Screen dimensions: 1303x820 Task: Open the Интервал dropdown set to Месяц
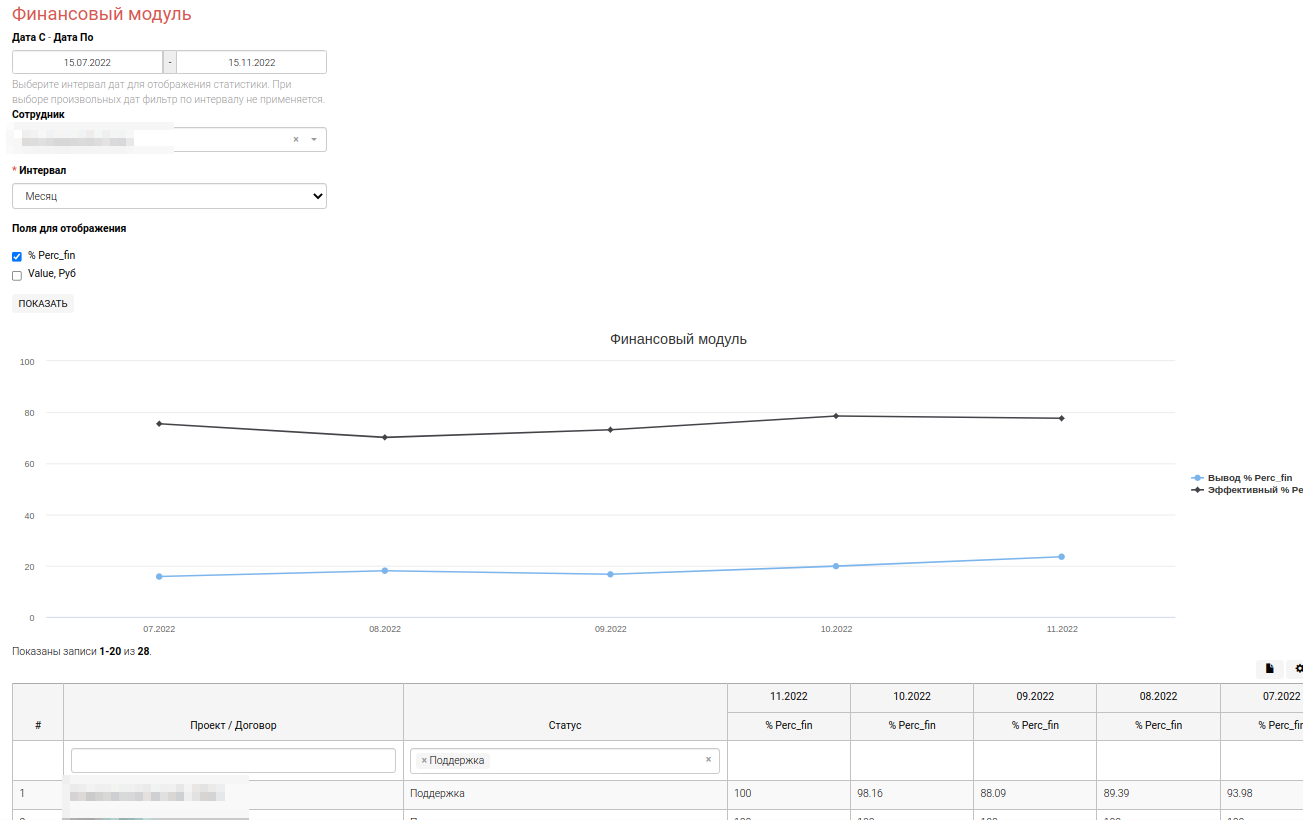pyautogui.click(x=169, y=196)
